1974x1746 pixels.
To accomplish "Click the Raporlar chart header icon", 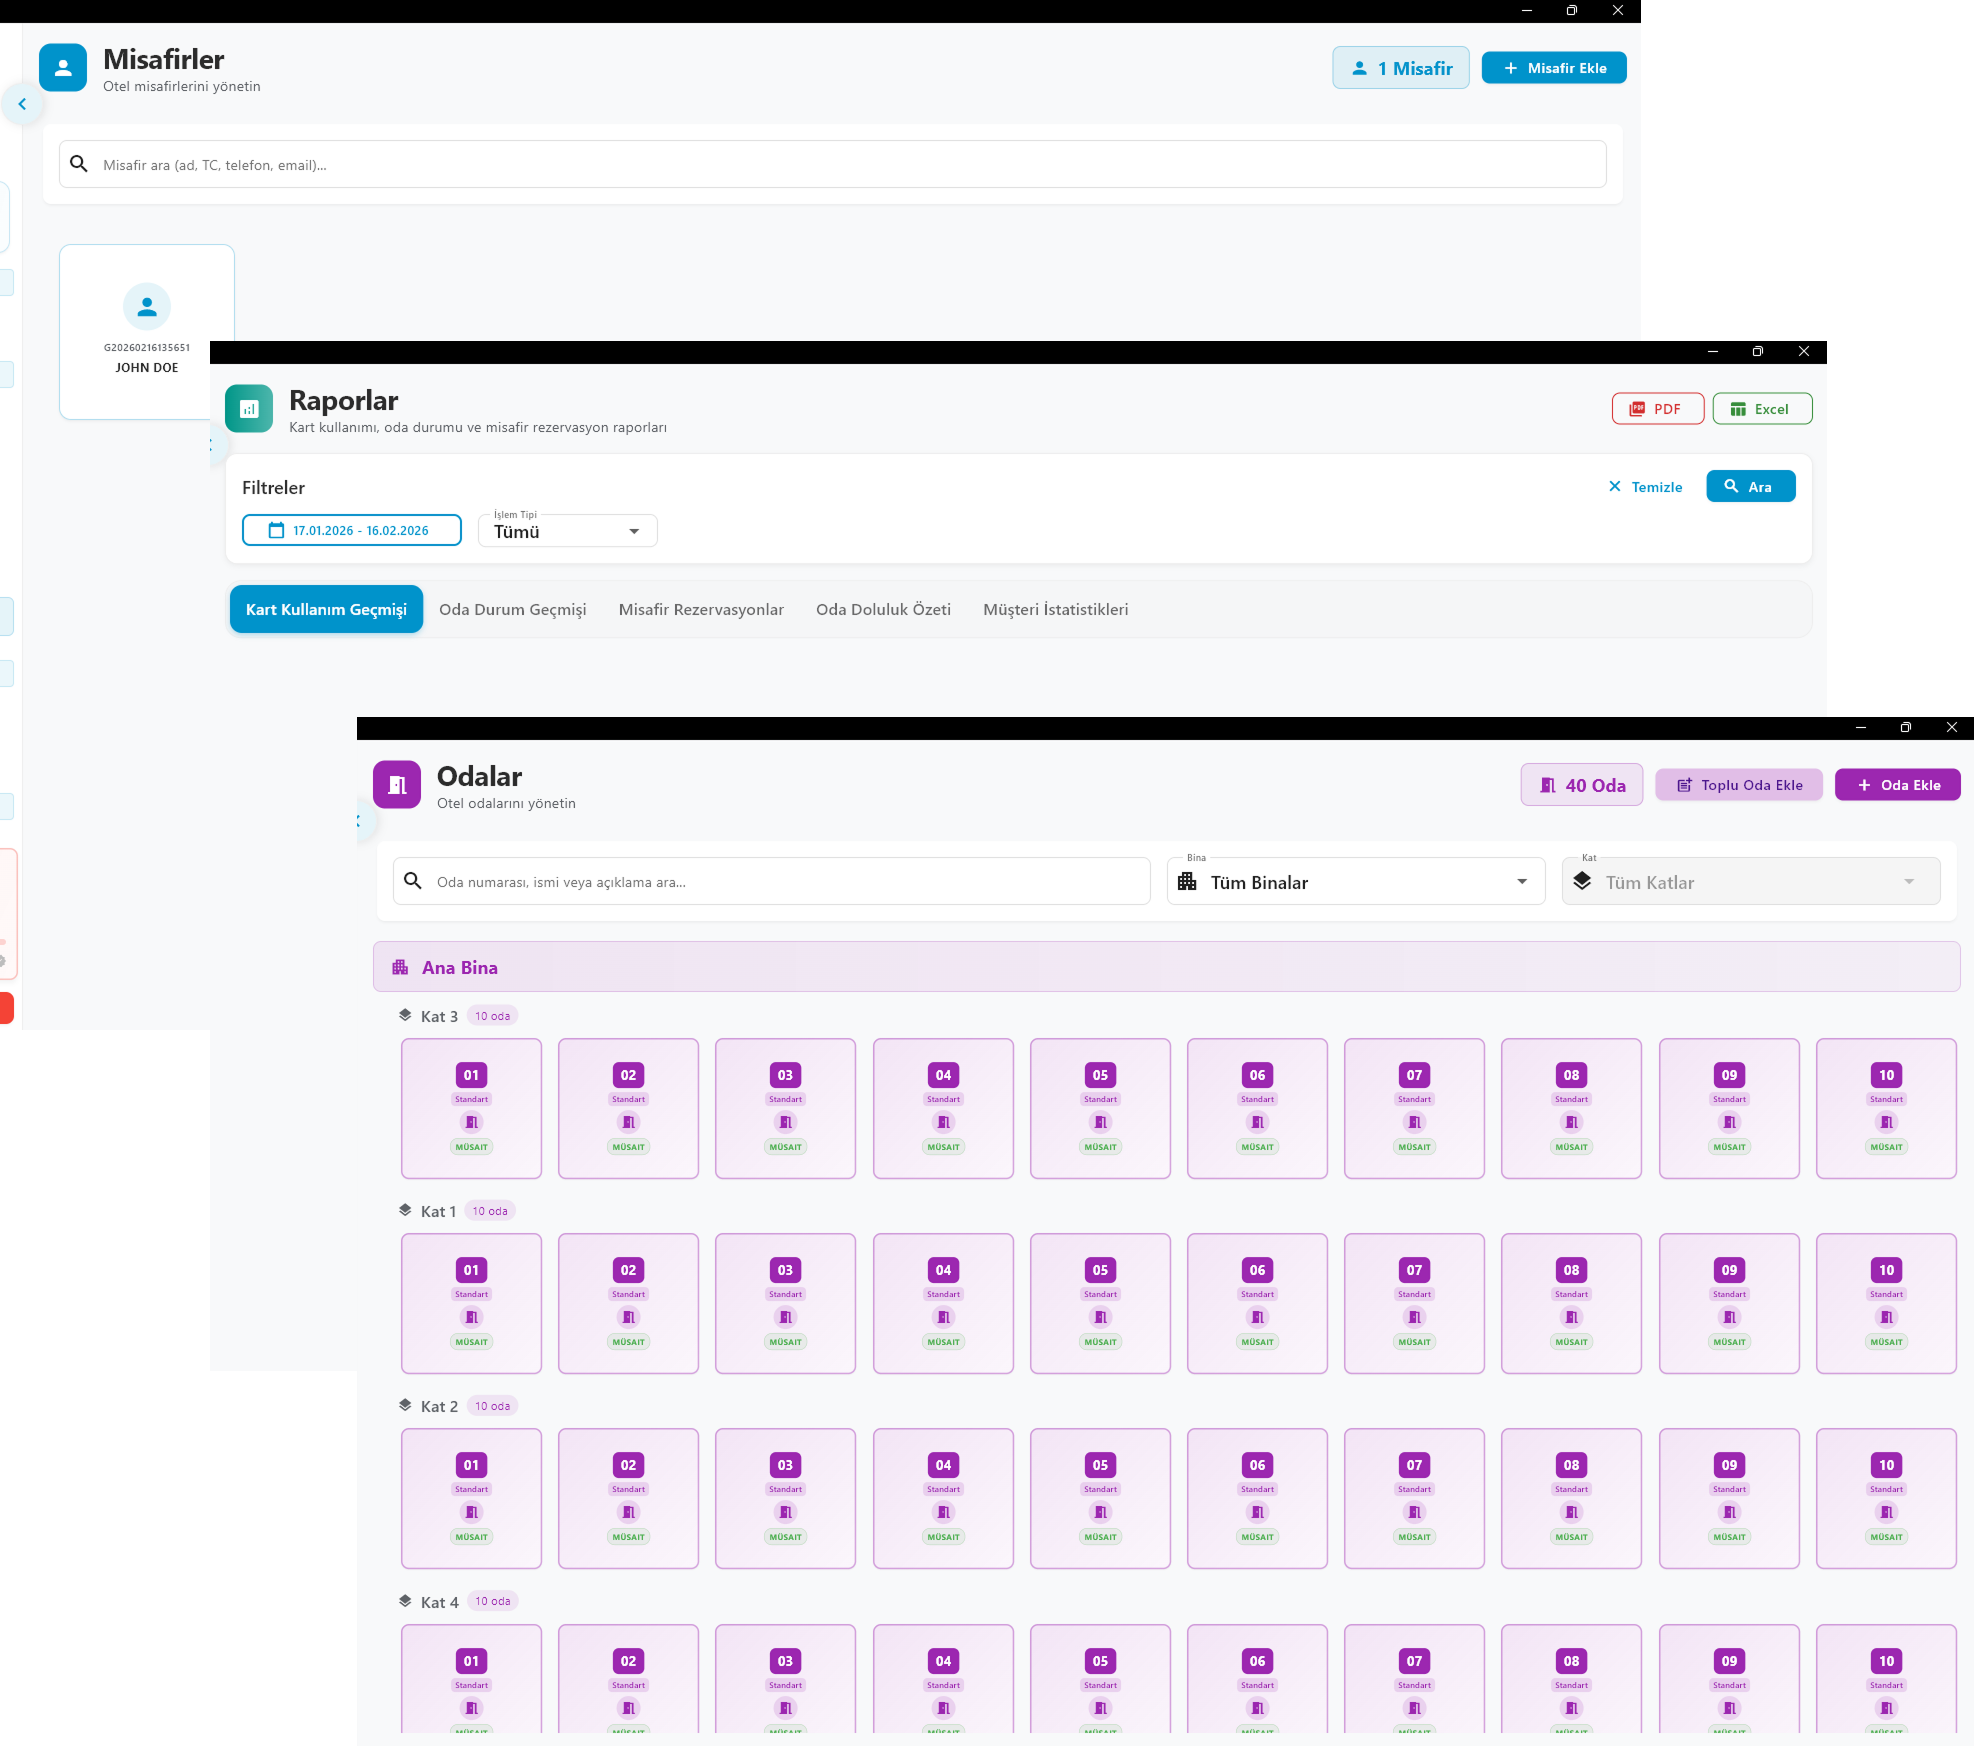I will point(249,409).
